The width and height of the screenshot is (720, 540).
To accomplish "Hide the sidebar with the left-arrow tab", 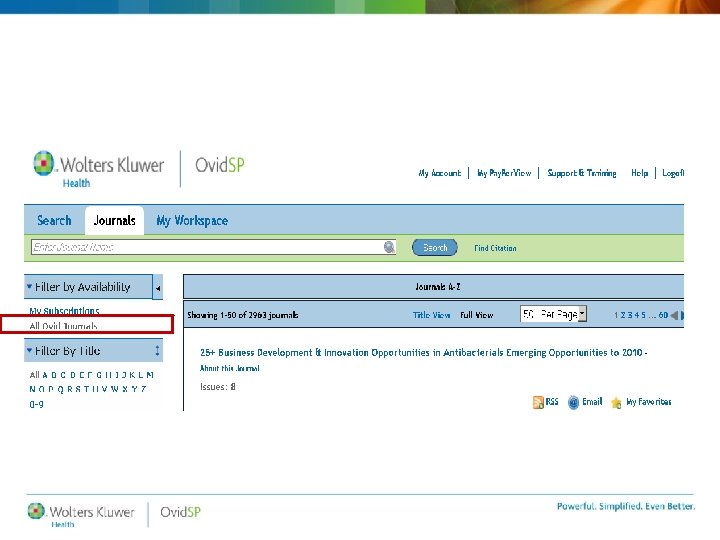I will tap(158, 288).
